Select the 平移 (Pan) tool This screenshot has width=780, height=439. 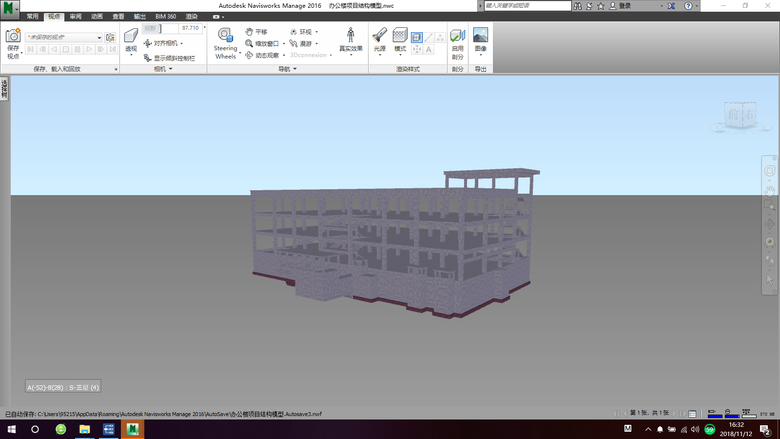pyautogui.click(x=257, y=32)
